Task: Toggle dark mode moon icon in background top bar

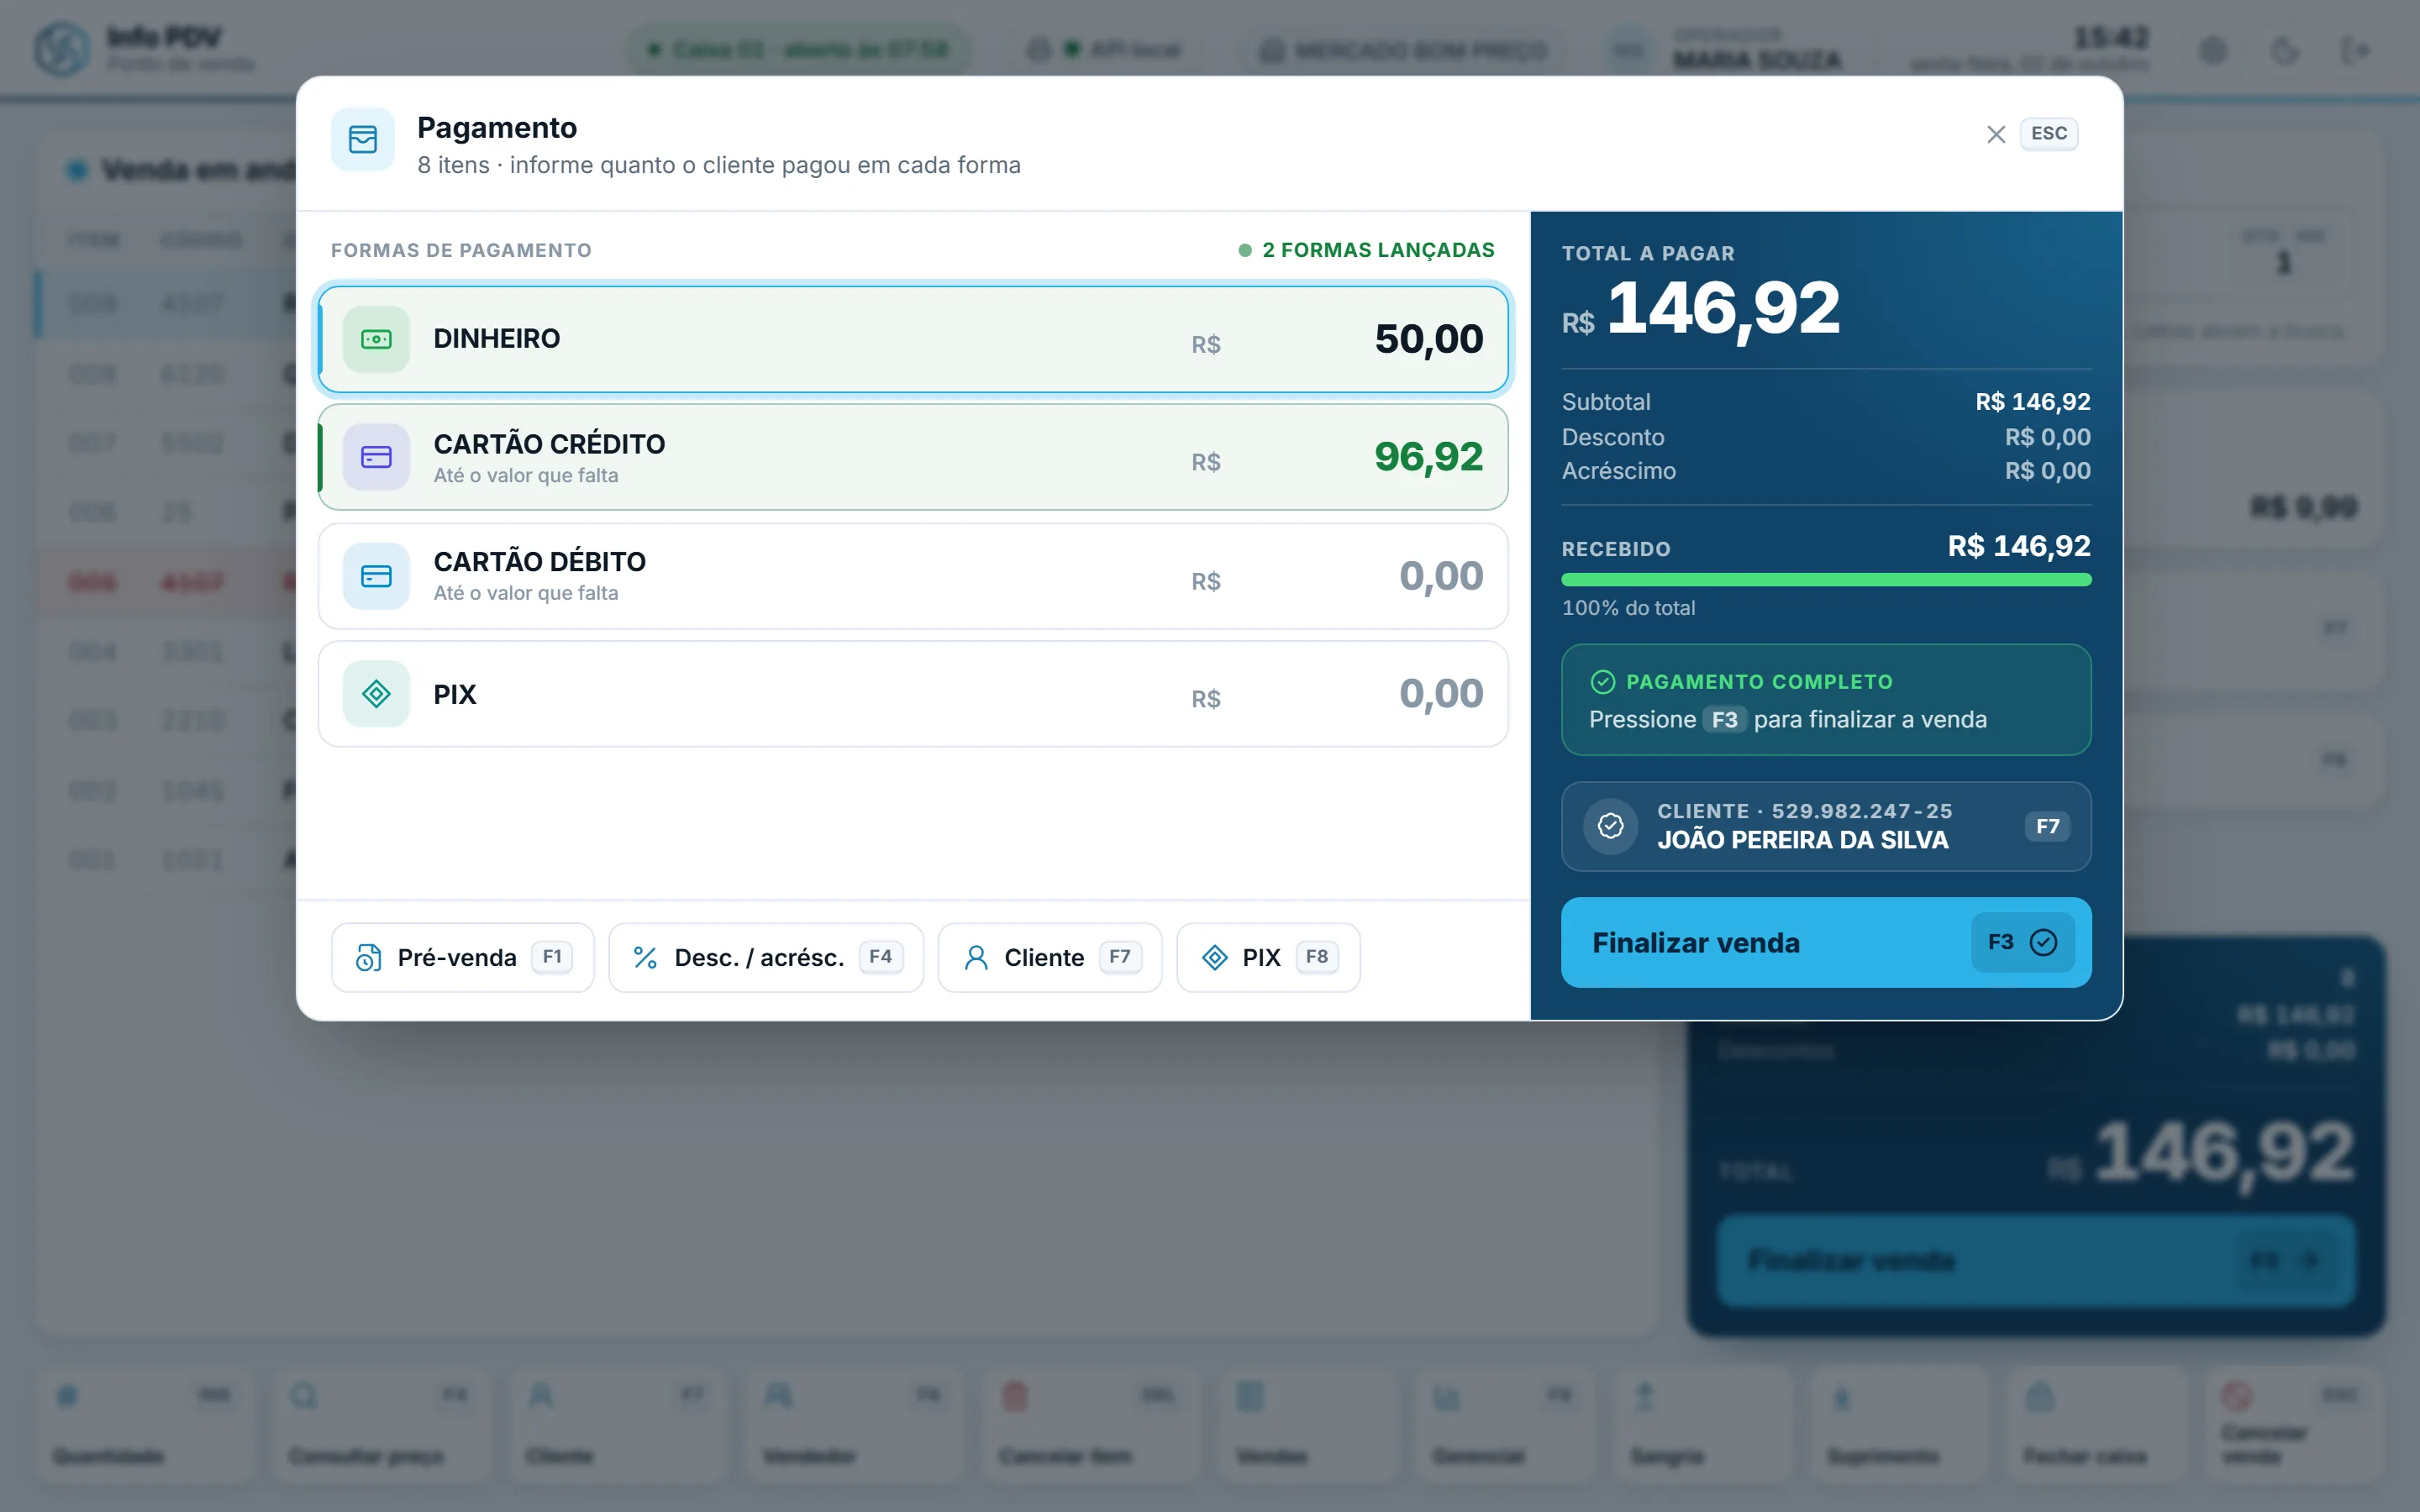Action: point(2285,50)
